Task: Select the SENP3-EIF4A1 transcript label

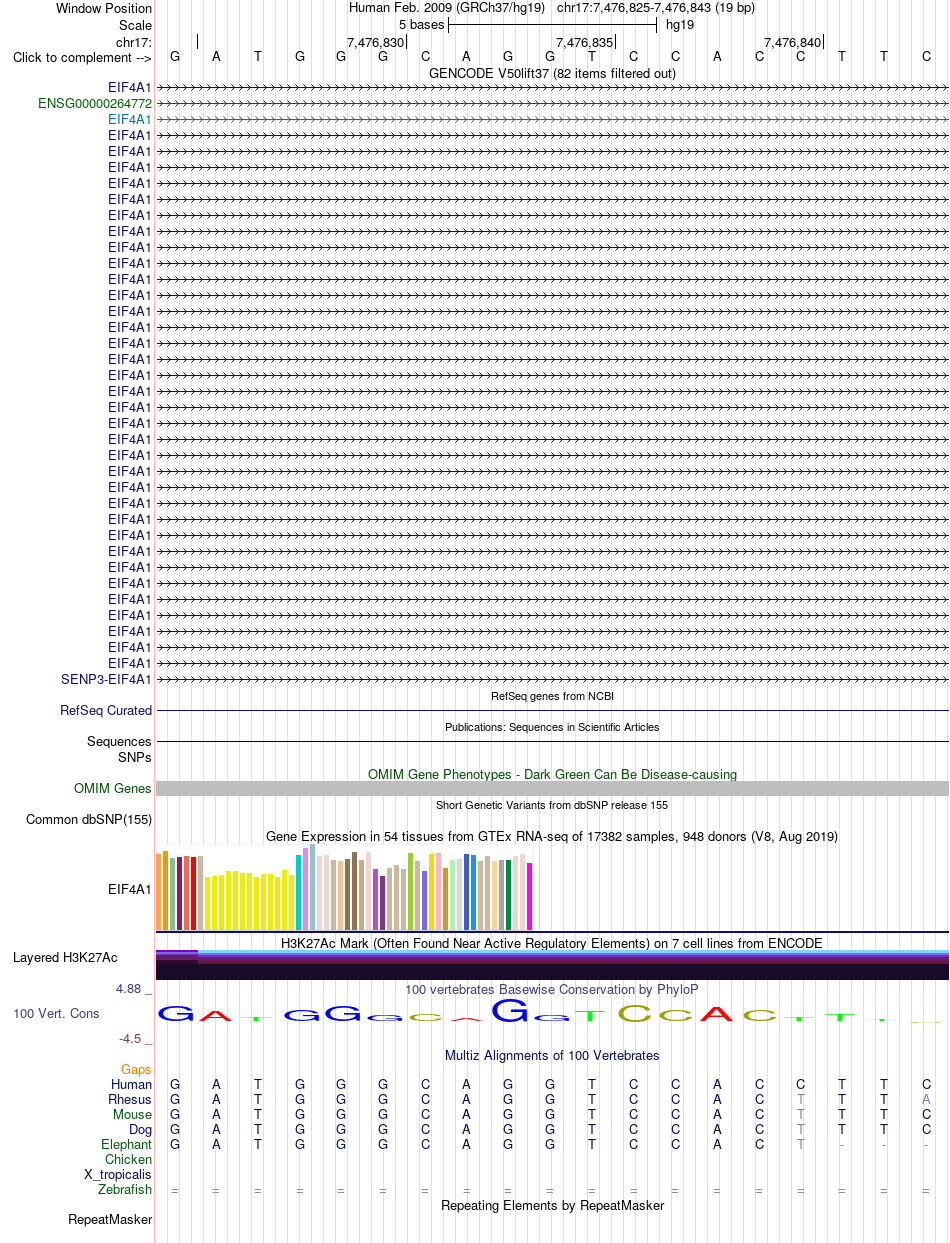Action: tap(106, 679)
